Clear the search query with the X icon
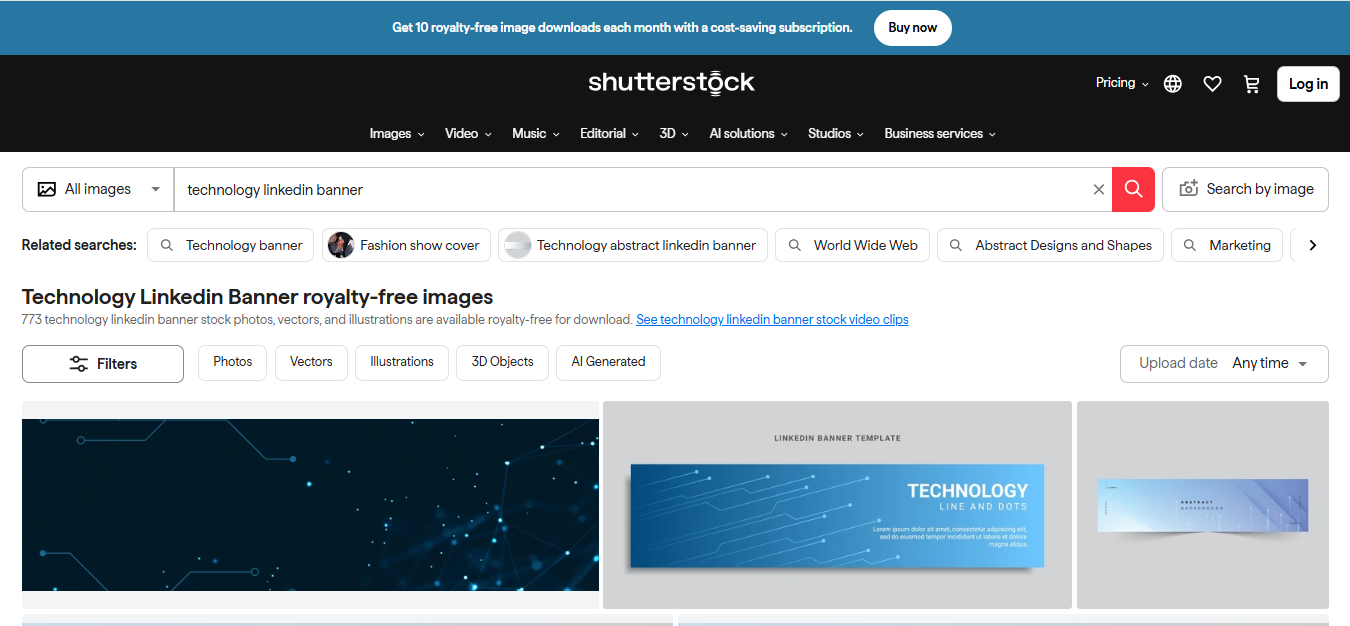This screenshot has height=626, width=1350. (1098, 189)
